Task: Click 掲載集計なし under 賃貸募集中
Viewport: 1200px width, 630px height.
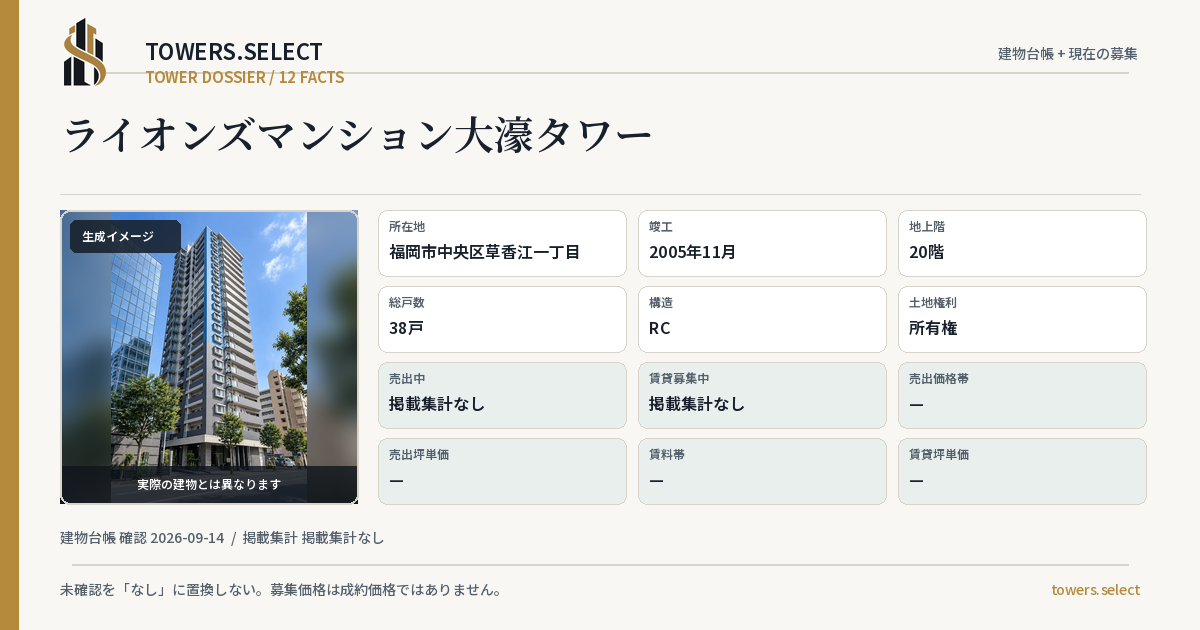Action: click(x=697, y=404)
